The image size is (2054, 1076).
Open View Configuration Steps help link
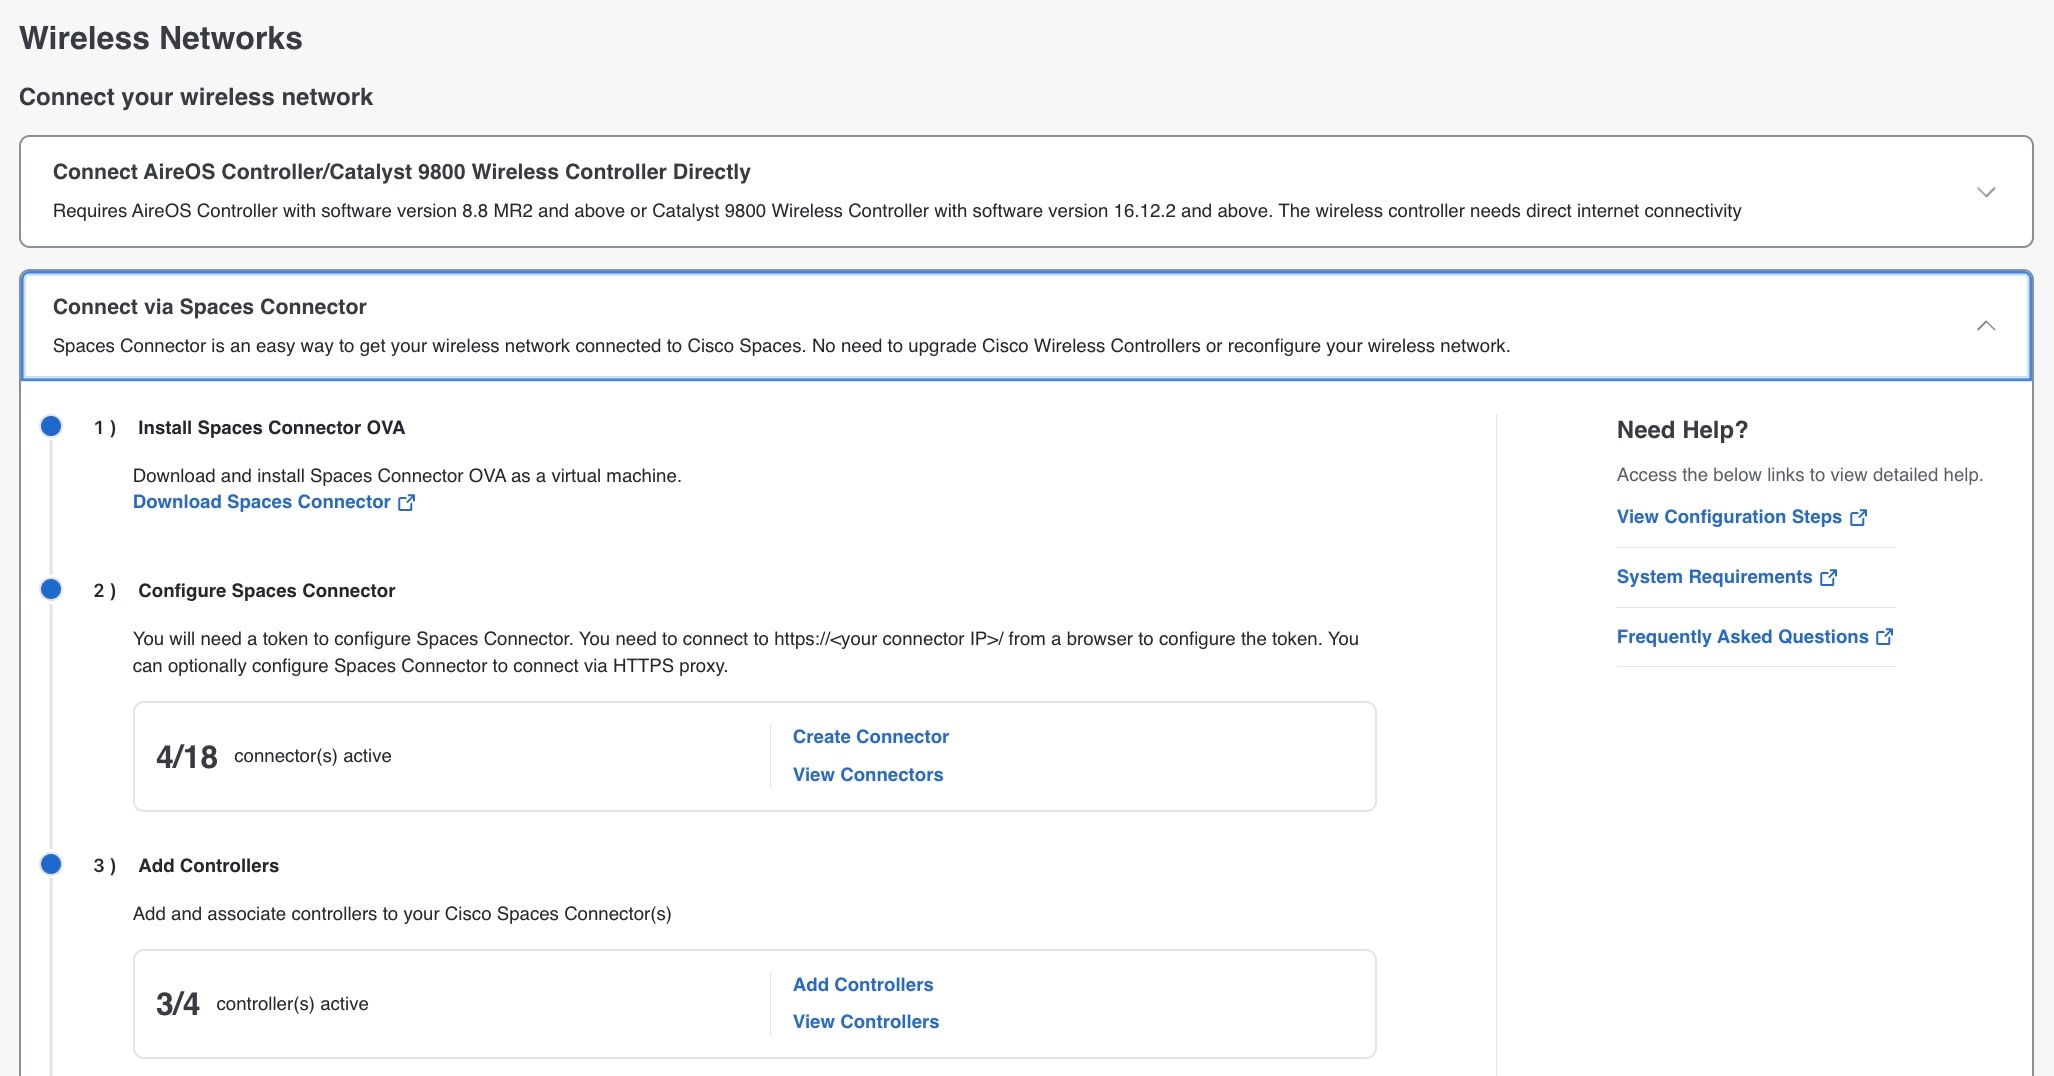point(1729,517)
